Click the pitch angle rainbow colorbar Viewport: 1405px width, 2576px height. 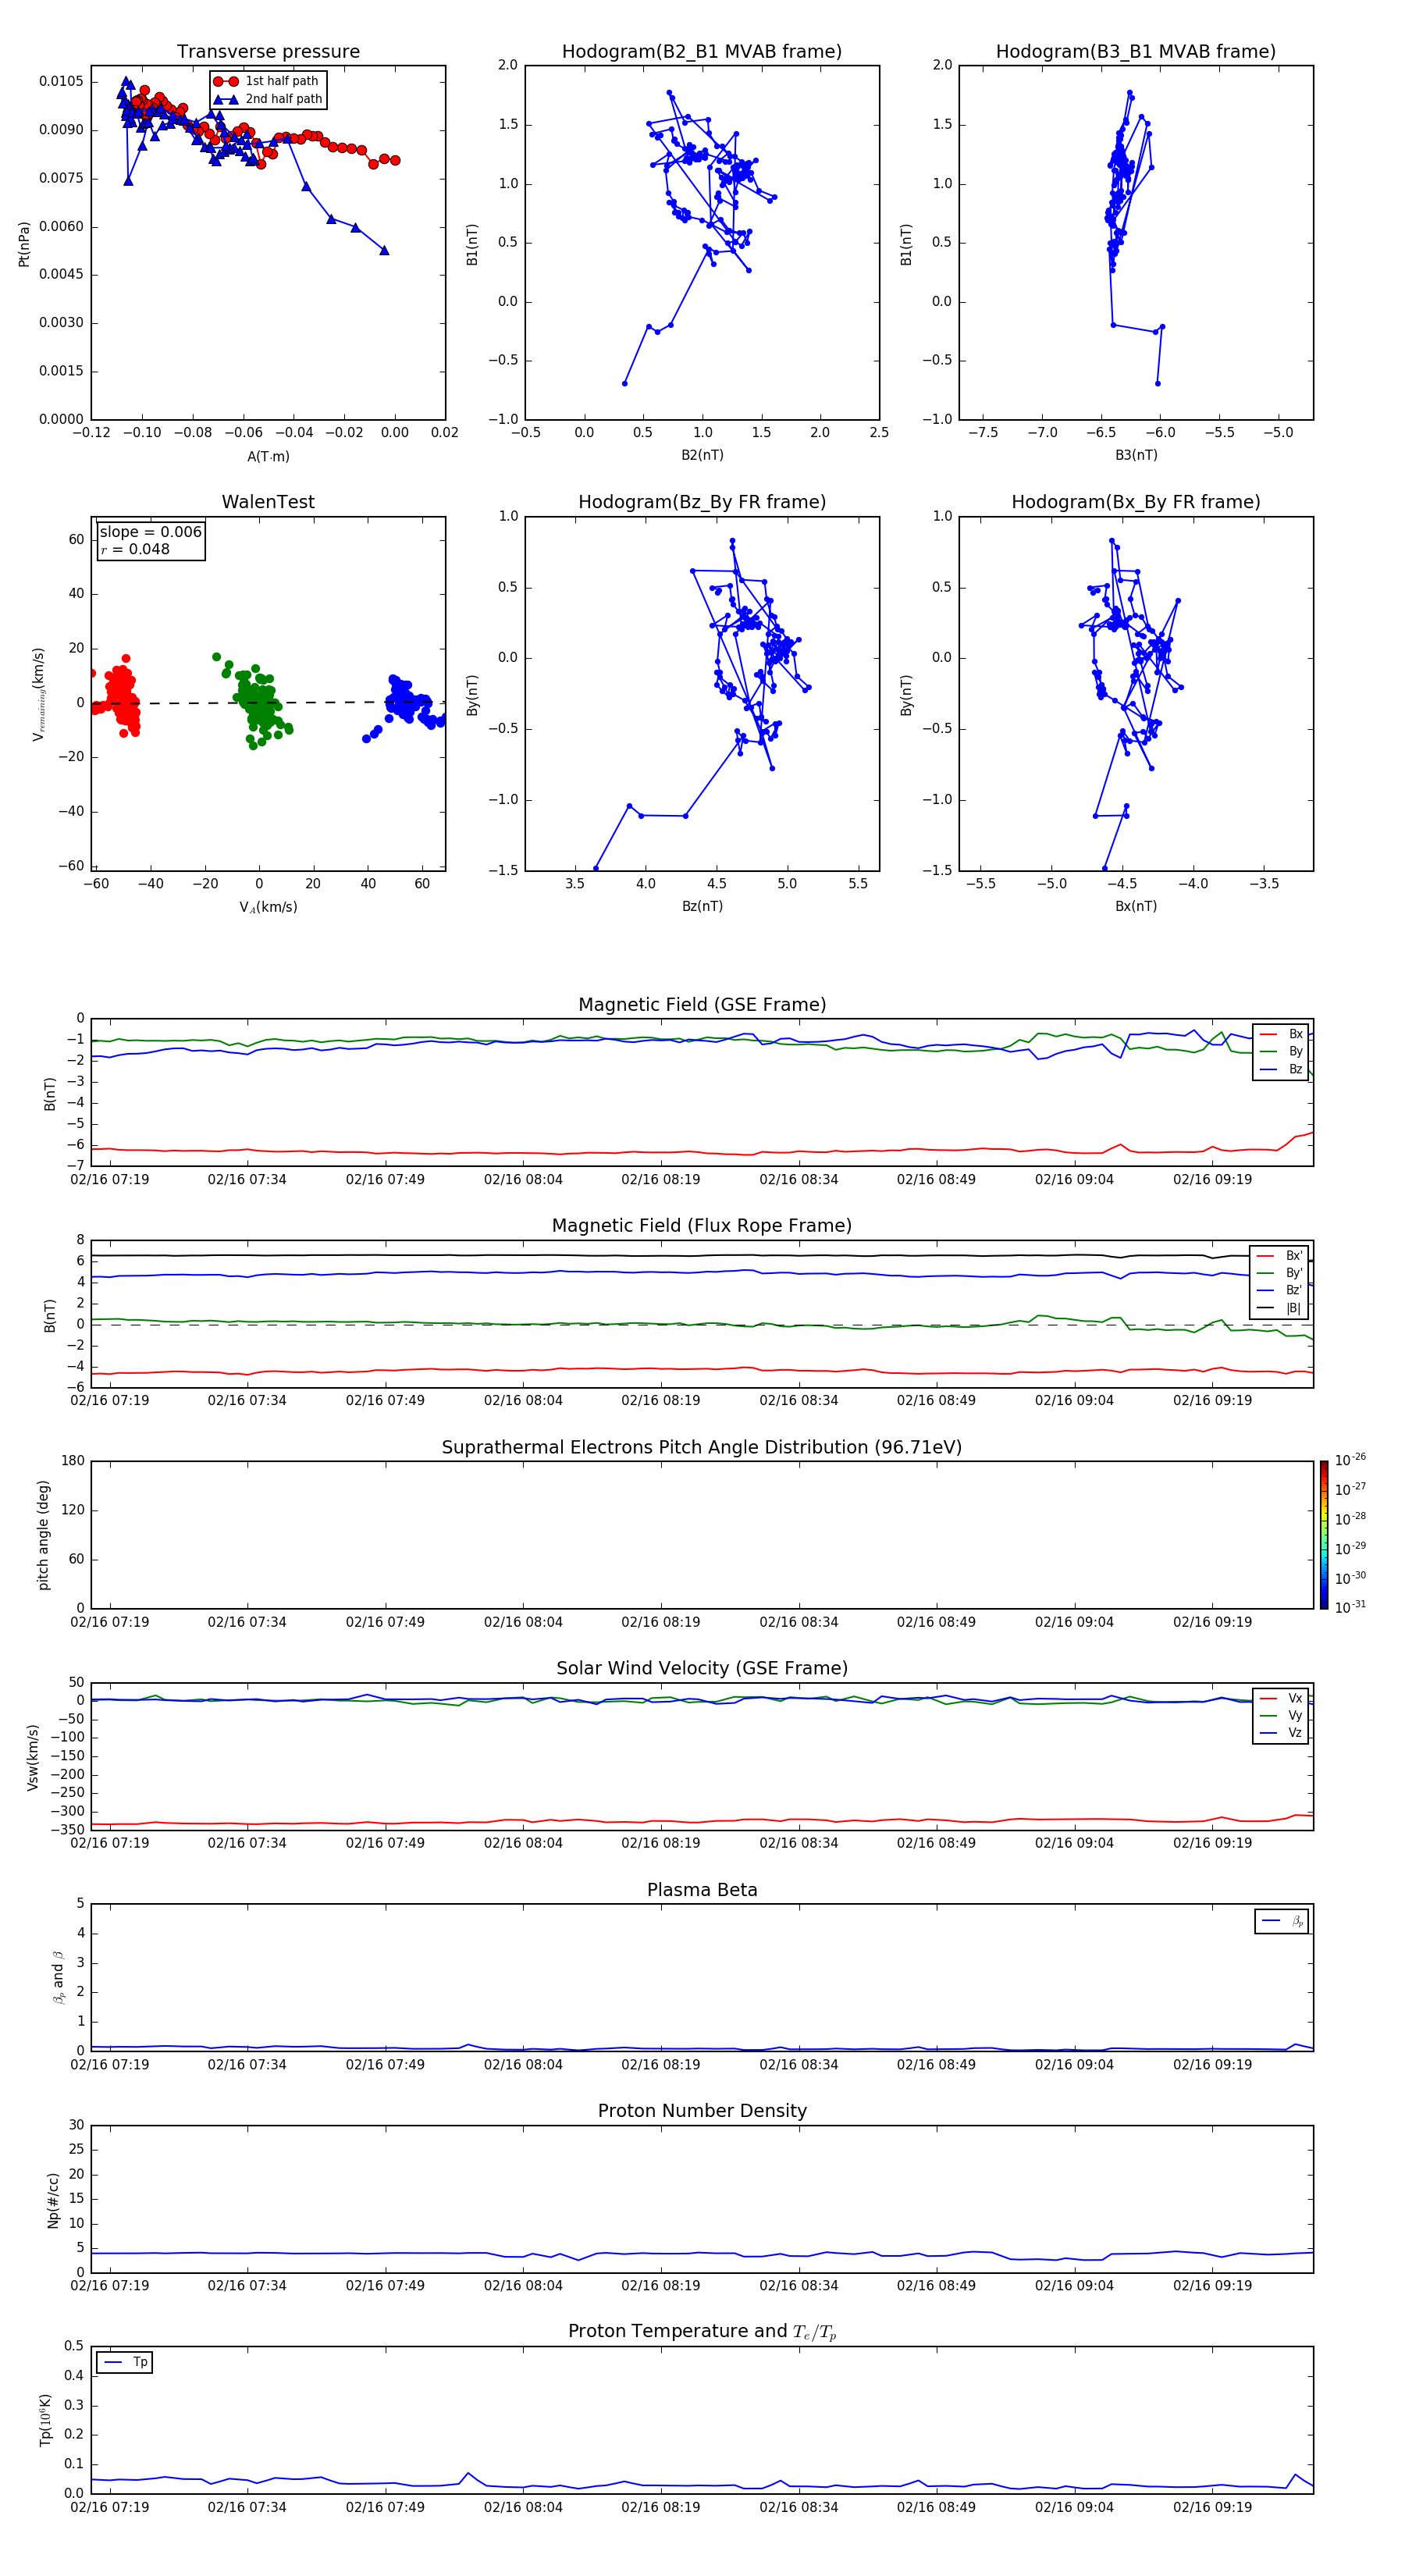pyautogui.click(x=1324, y=1535)
